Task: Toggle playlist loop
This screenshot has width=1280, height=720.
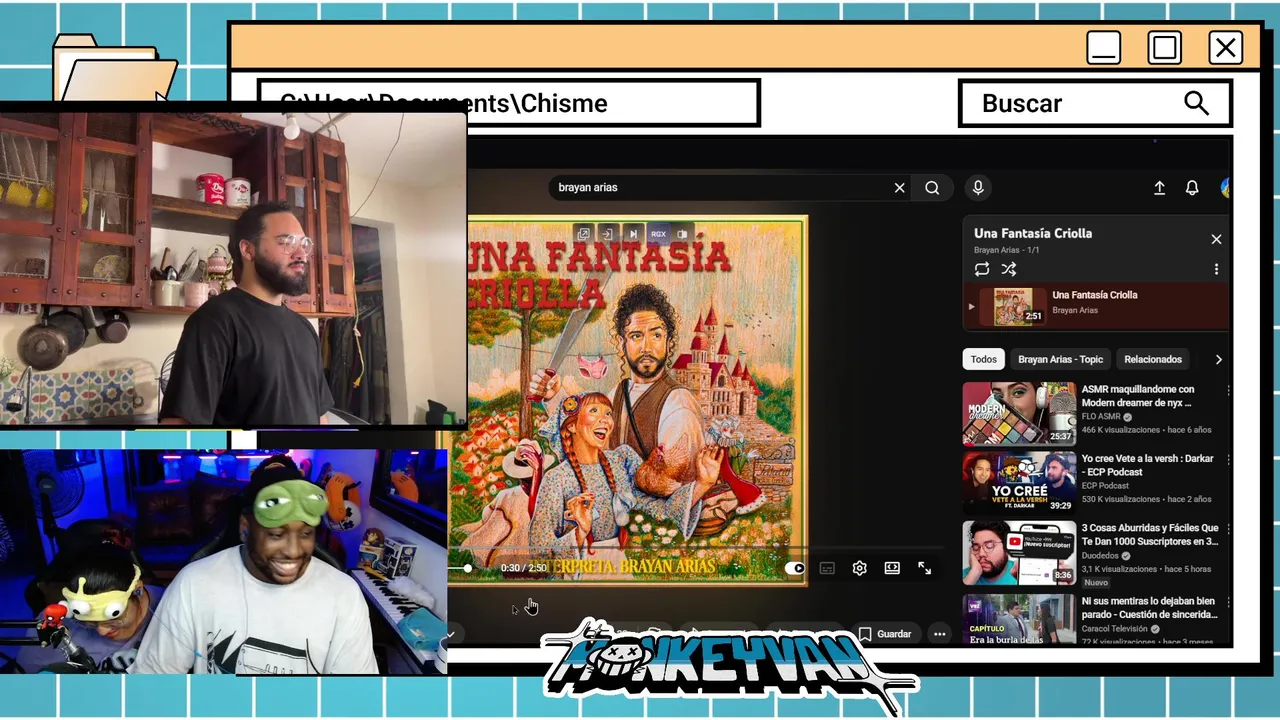Action: 982,269
